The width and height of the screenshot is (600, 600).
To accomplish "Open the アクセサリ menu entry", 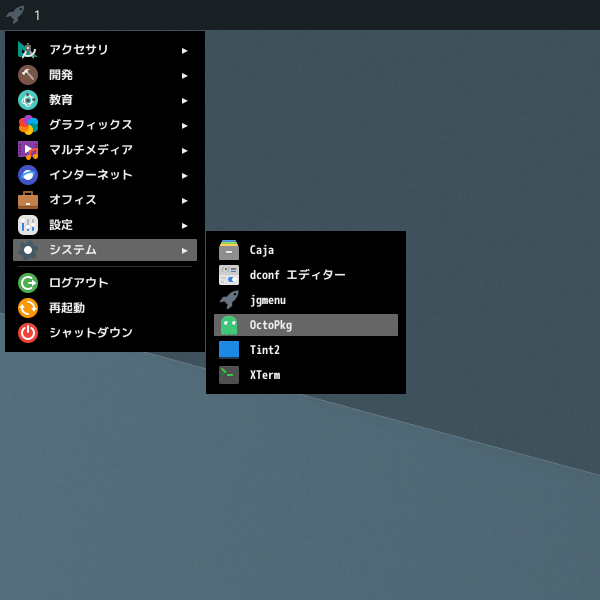I will (105, 50).
